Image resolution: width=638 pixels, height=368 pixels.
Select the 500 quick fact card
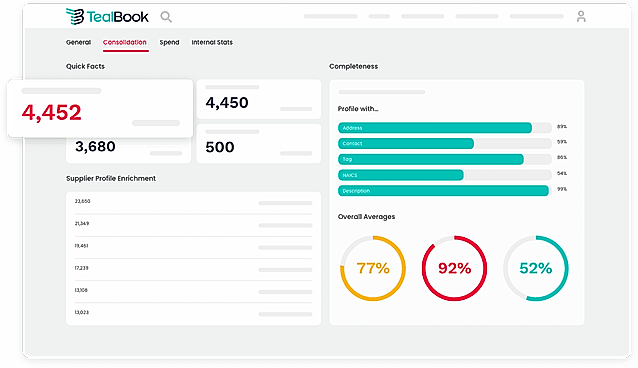coord(259,144)
